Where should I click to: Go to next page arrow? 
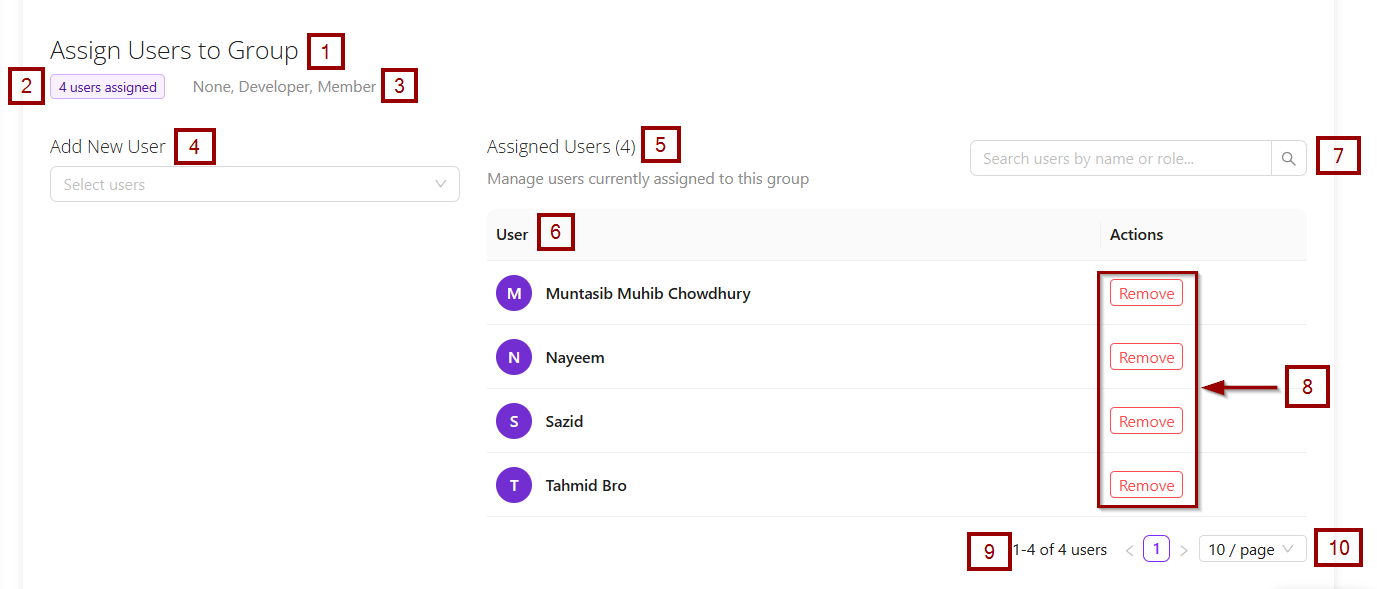[x=1184, y=550]
